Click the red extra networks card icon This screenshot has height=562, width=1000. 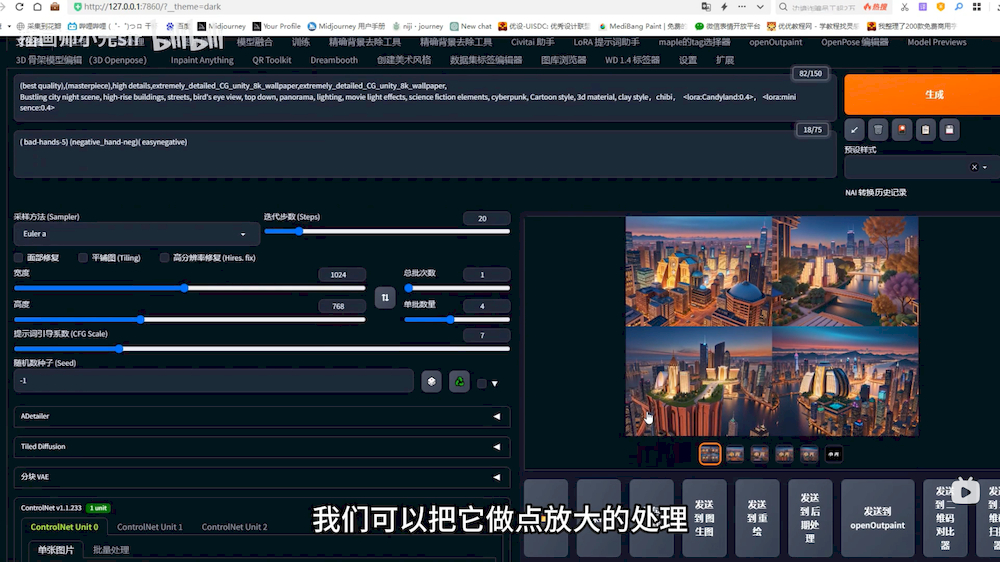pos(902,129)
